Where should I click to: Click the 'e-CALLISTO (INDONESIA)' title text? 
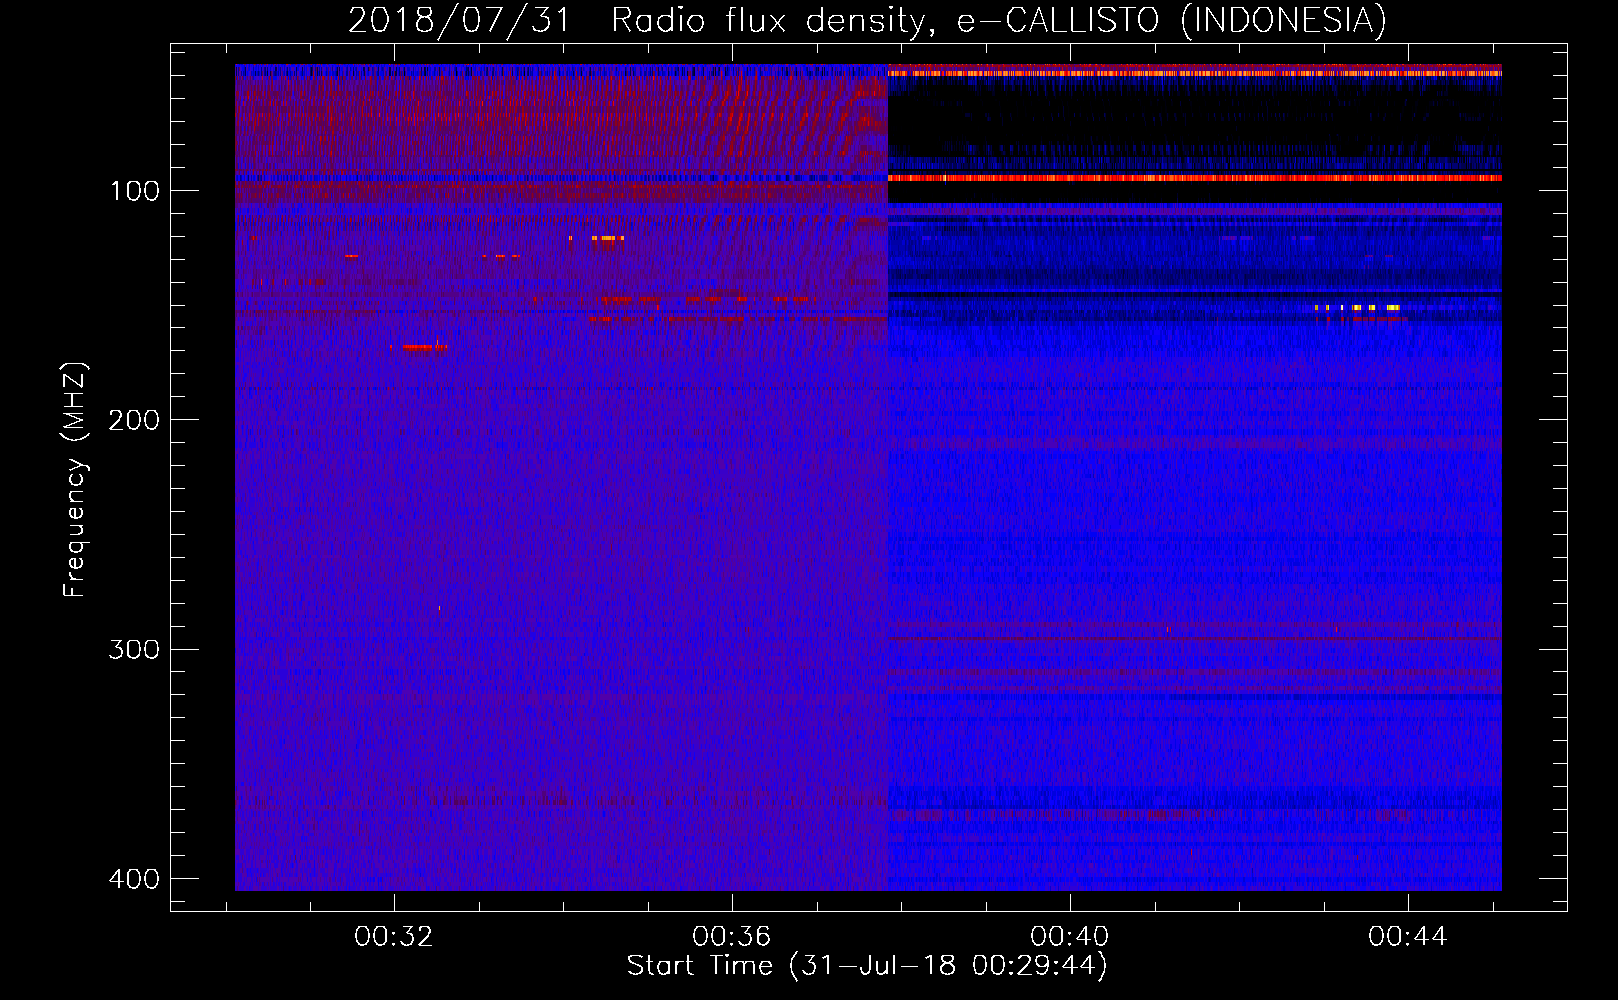pyautogui.click(x=1172, y=21)
